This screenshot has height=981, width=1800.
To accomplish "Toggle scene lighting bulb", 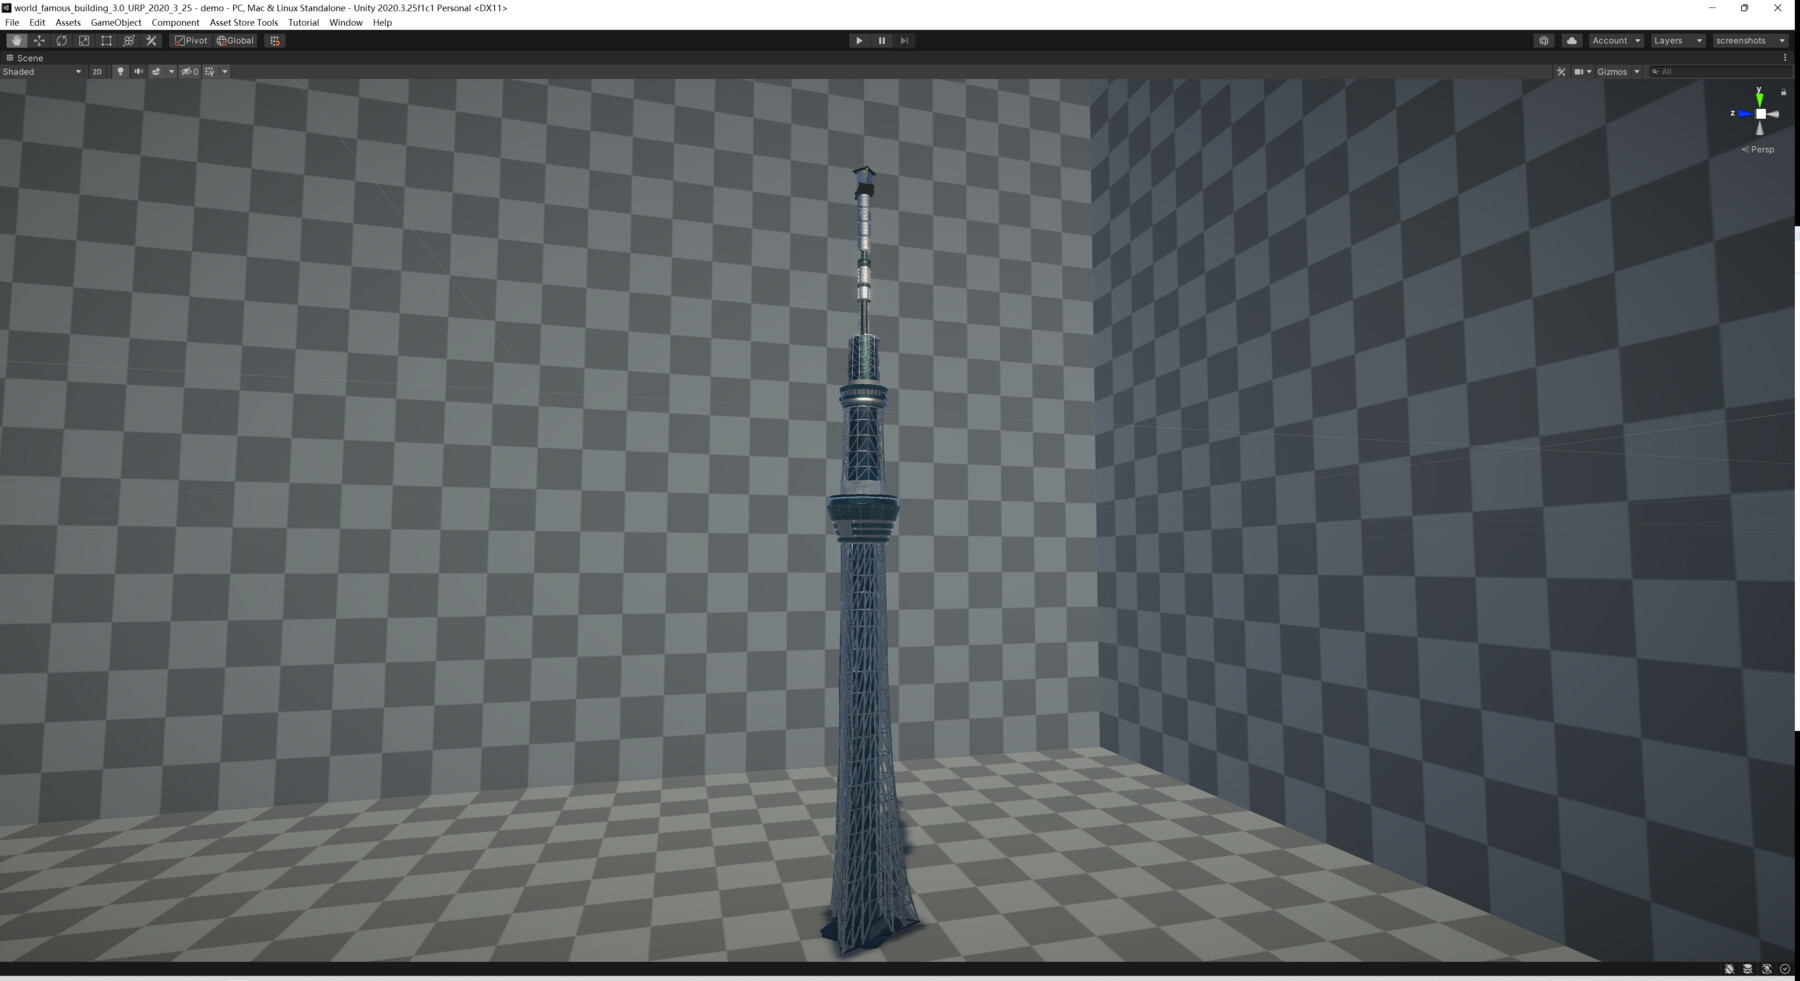I will 120,72.
